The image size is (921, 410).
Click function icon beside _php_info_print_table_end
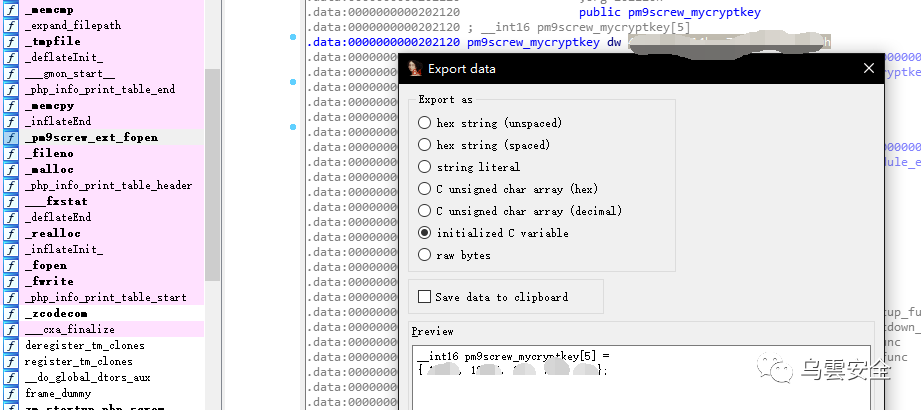11,89
